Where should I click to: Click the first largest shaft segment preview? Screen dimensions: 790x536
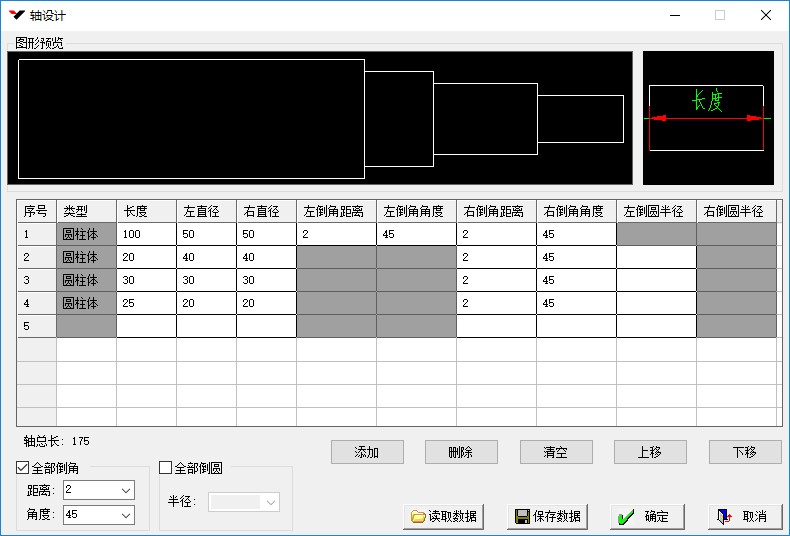click(x=191, y=119)
